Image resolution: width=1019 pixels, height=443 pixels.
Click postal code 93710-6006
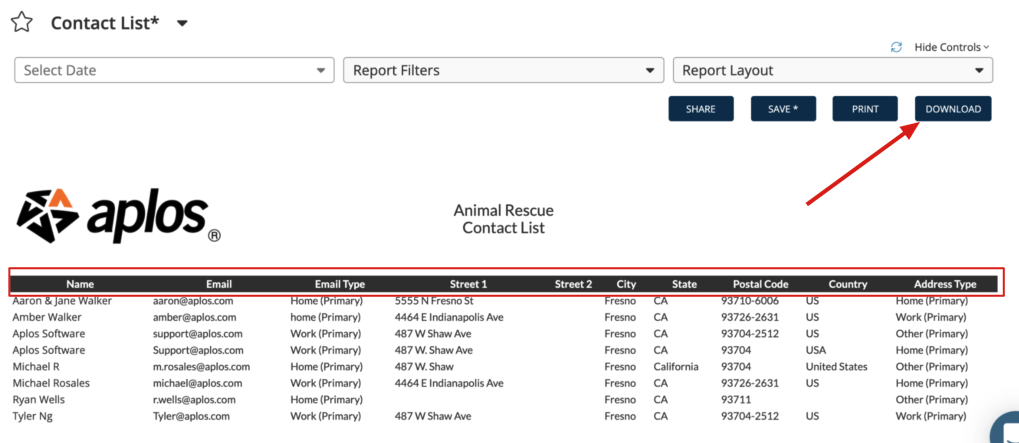(750, 301)
